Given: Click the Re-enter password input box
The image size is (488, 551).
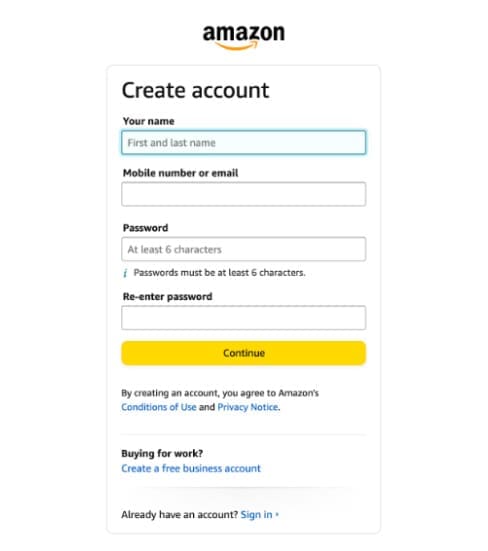Looking at the screenshot, I should point(243,318).
